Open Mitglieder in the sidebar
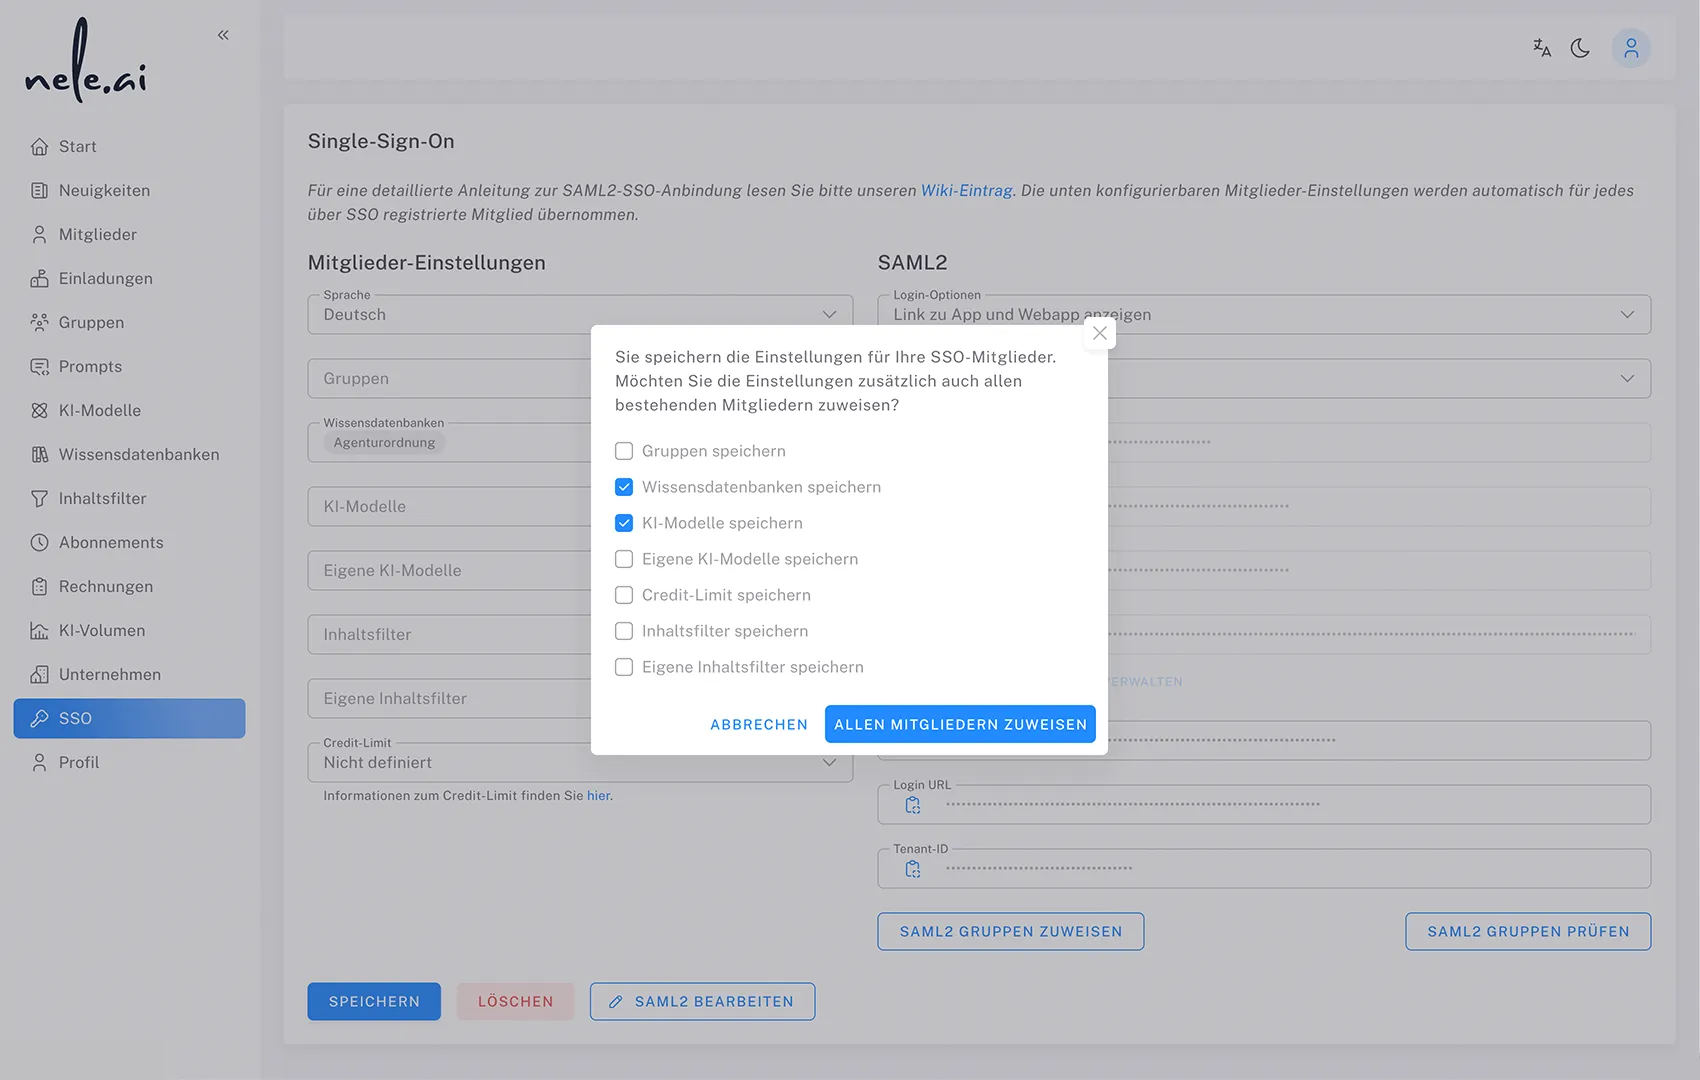The image size is (1700, 1080). pos(129,235)
